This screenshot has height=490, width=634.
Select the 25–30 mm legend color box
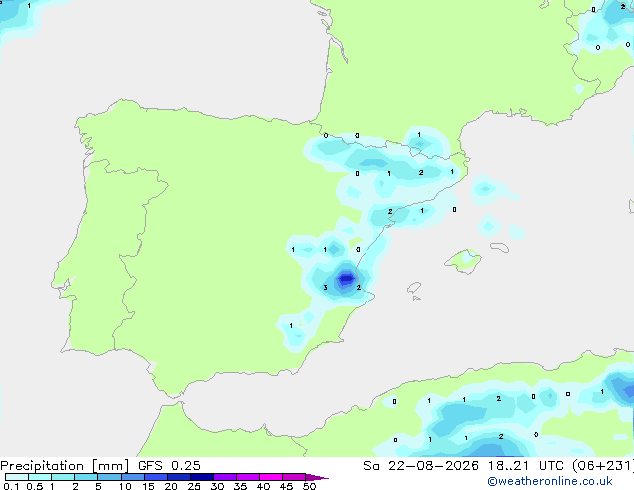(x=202, y=477)
